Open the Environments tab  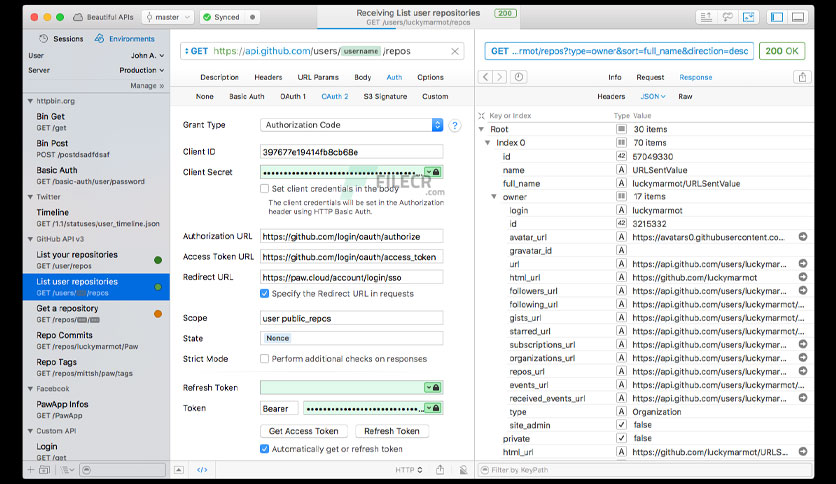click(x=125, y=39)
